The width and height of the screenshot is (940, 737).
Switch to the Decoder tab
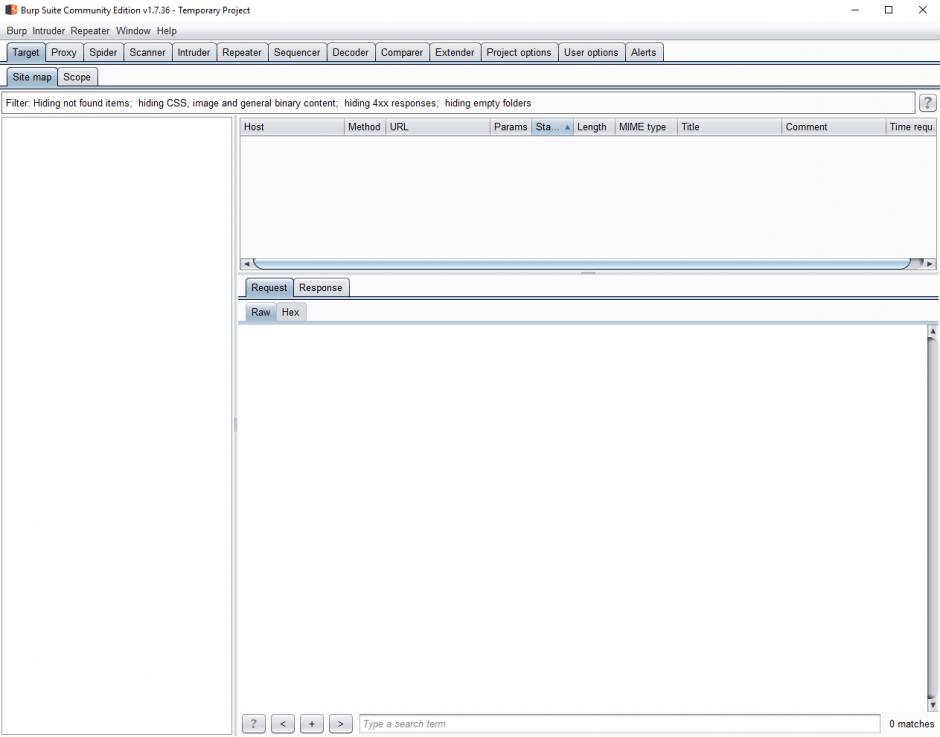point(350,52)
